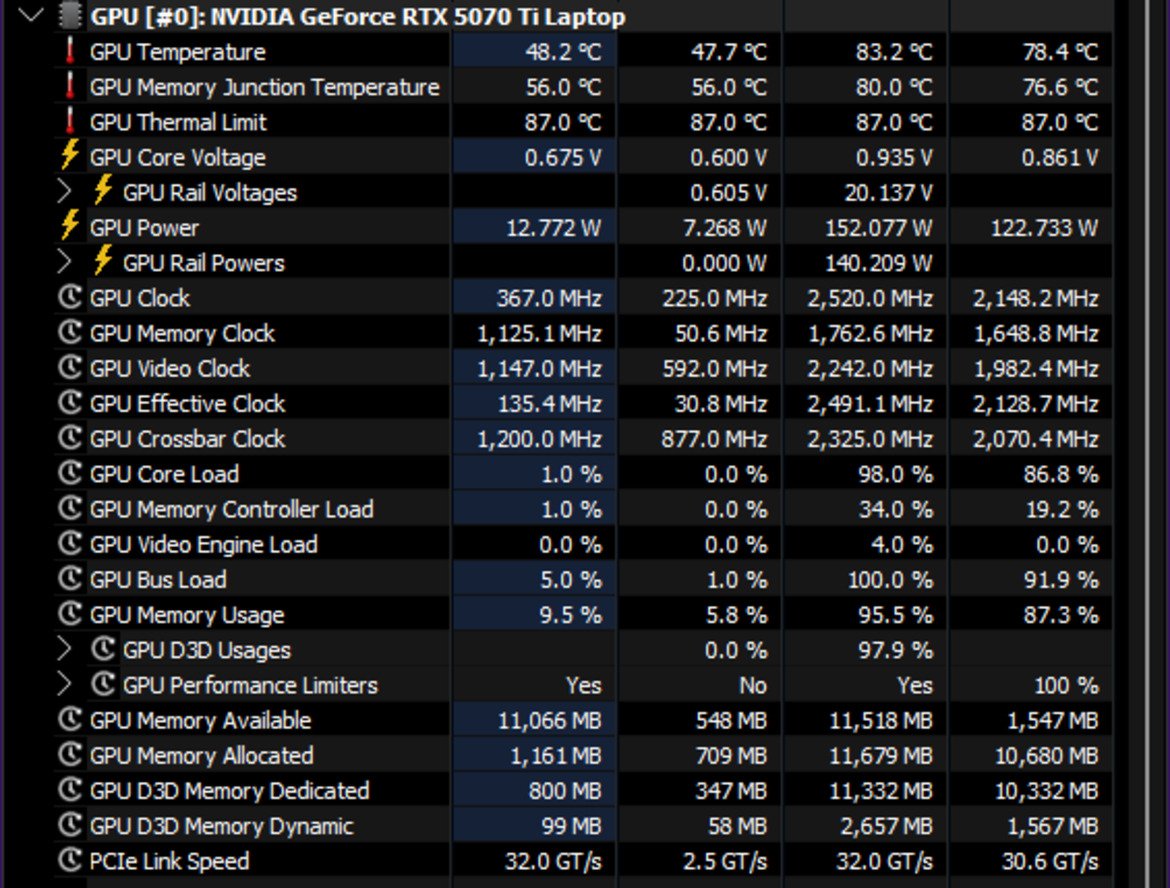Select the GPU Memory Junction Temperature label

[264, 87]
